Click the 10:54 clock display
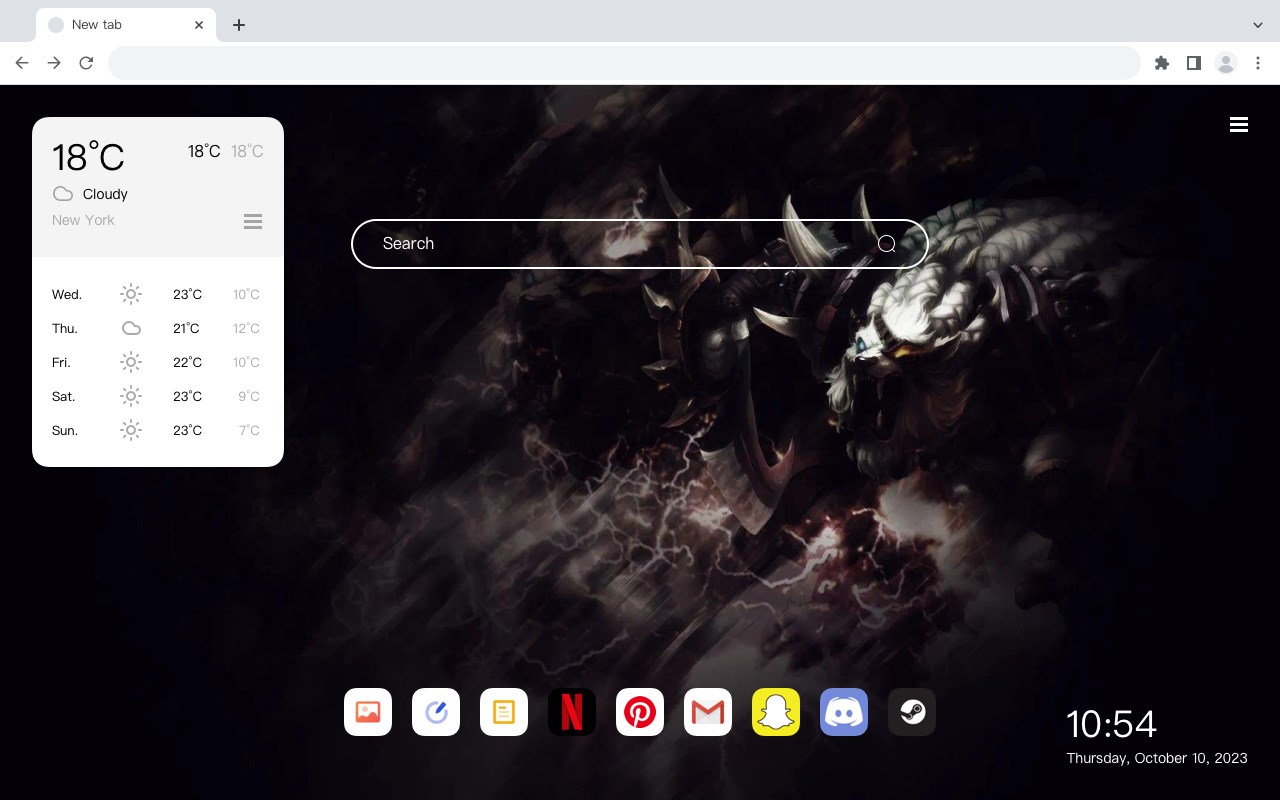This screenshot has height=800, width=1280. click(1111, 724)
